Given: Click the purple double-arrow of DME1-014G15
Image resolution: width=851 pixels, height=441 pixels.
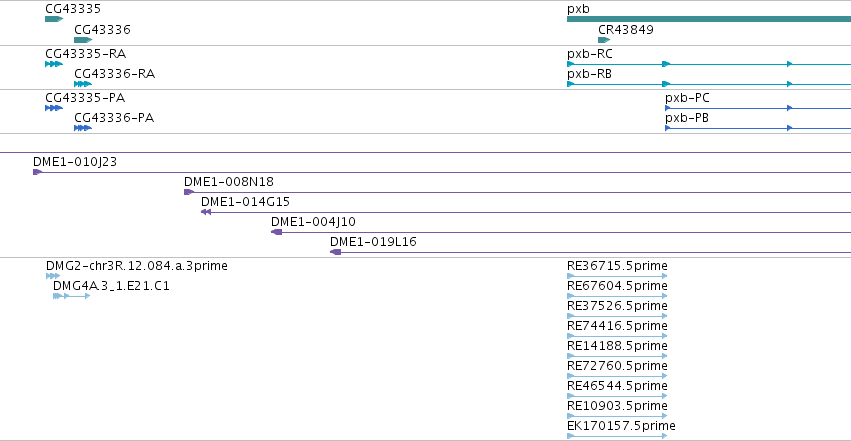Looking at the screenshot, I should pyautogui.click(x=206, y=212).
